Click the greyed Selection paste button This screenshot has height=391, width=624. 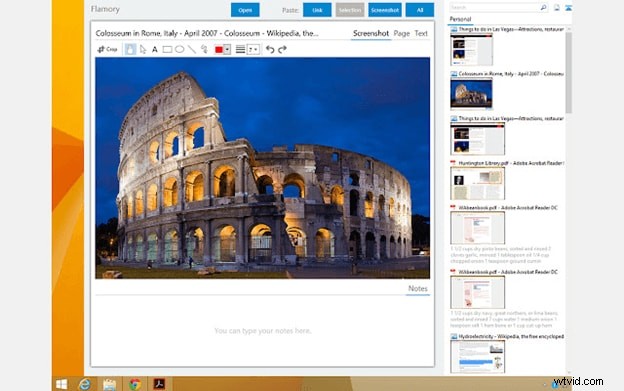pyautogui.click(x=350, y=10)
